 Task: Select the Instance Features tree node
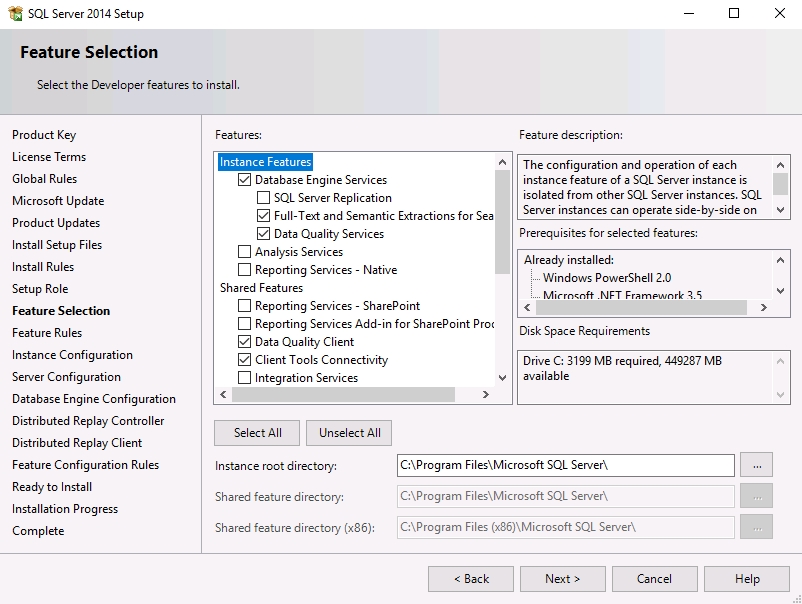click(265, 162)
